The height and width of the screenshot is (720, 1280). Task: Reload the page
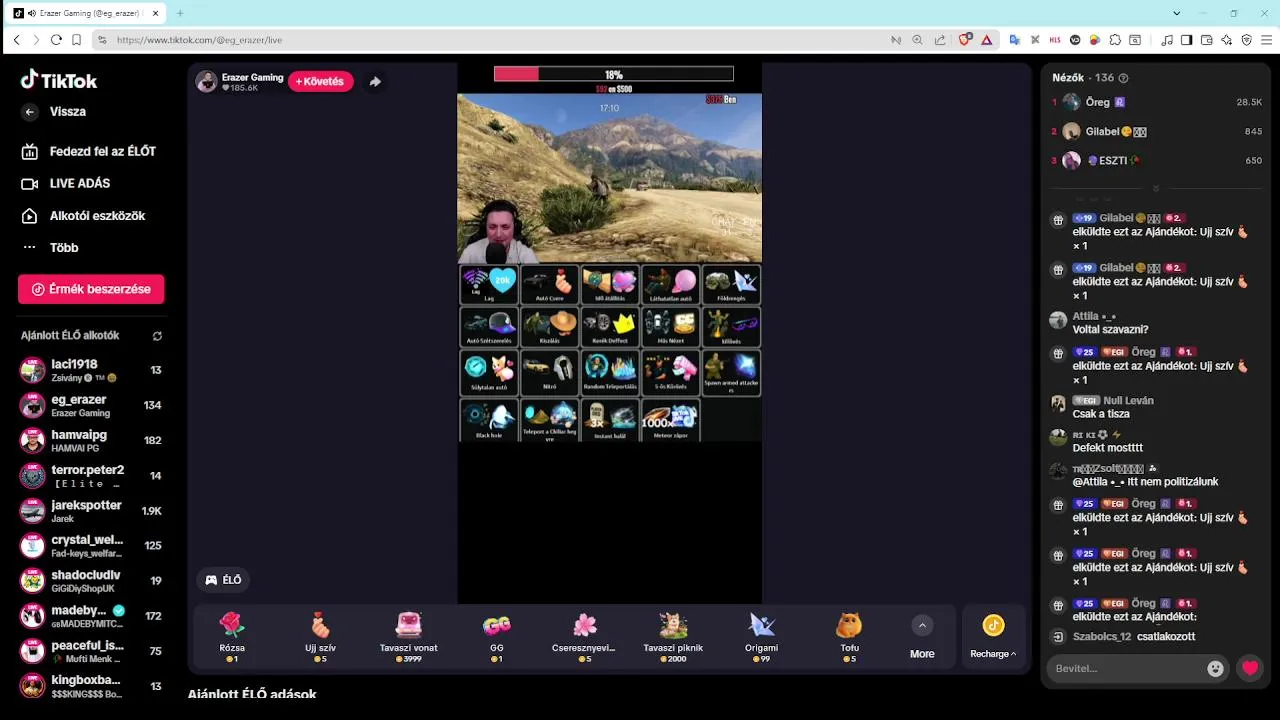tap(56, 40)
